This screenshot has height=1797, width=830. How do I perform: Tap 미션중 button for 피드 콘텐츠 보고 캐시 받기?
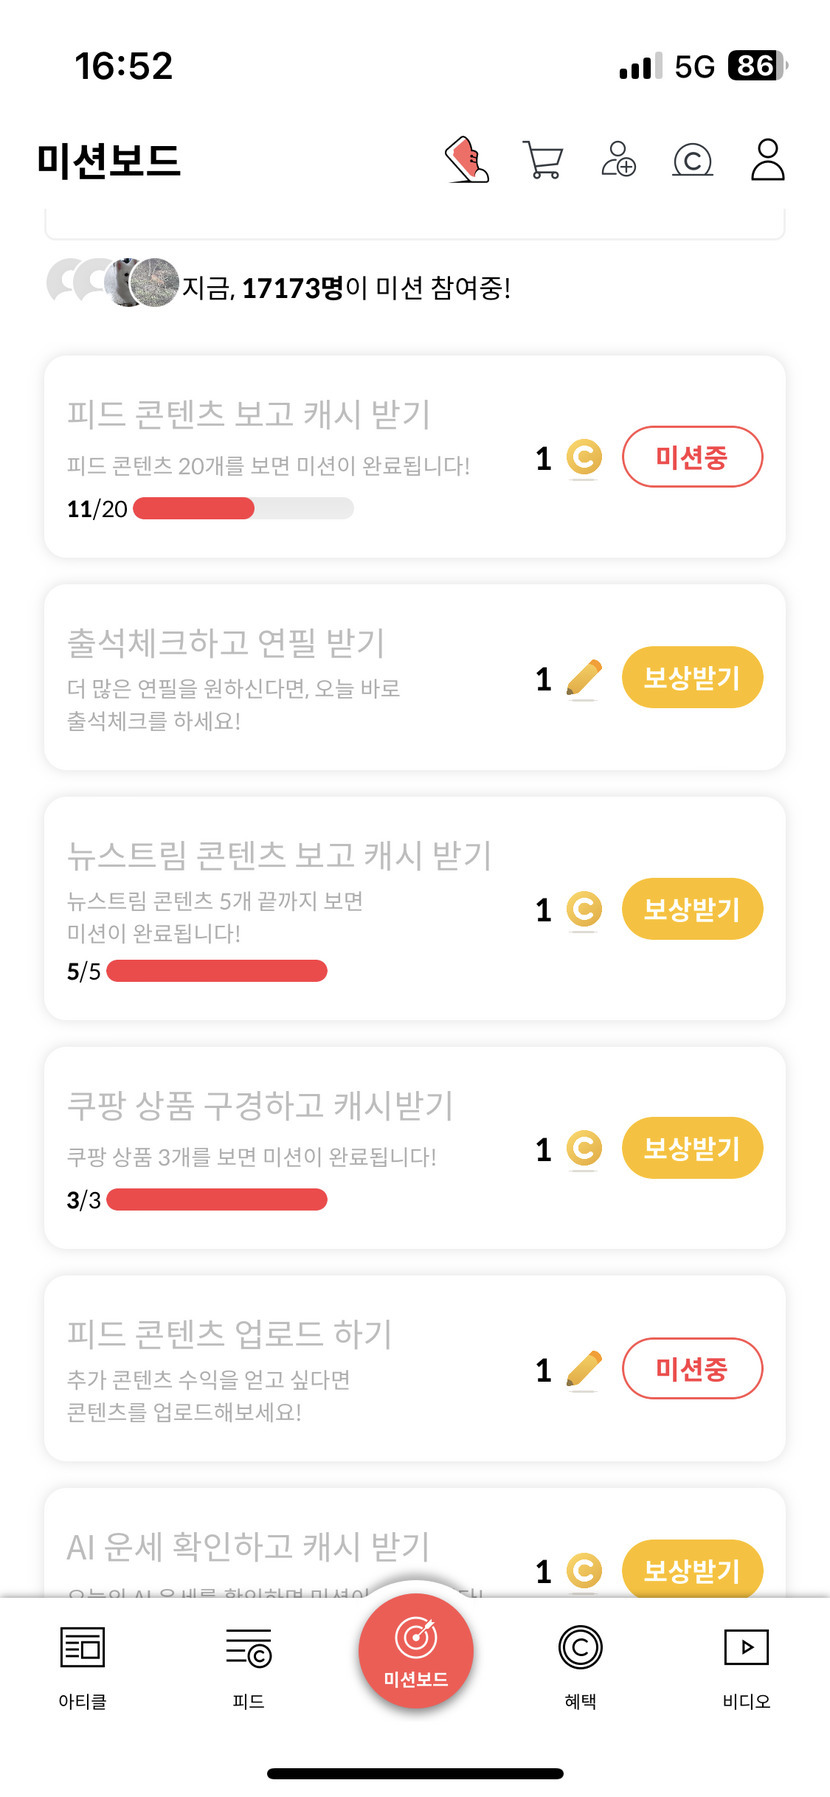(x=692, y=458)
